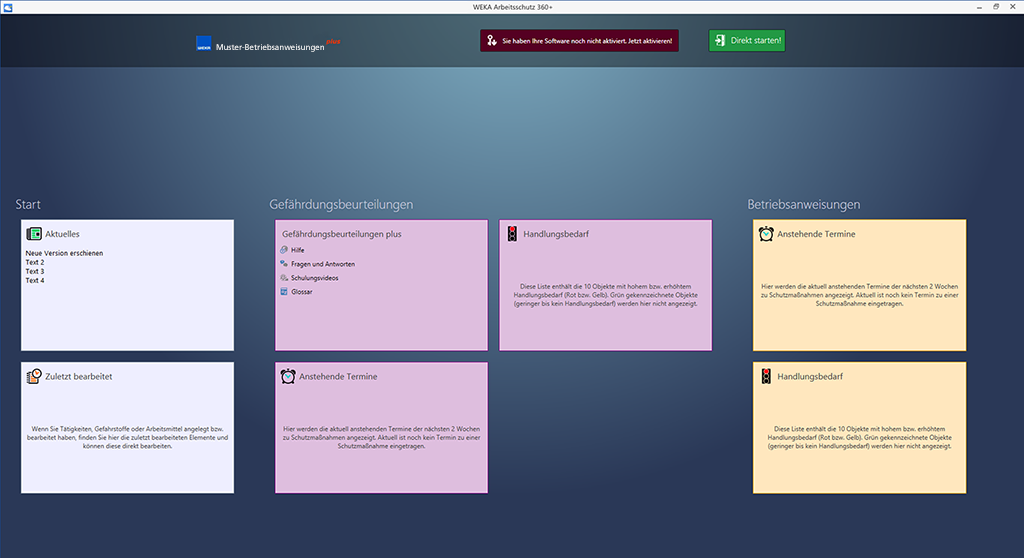Screen dimensions: 1024x558
Task: Open the Schulungsvideos link
Action: 315,278
